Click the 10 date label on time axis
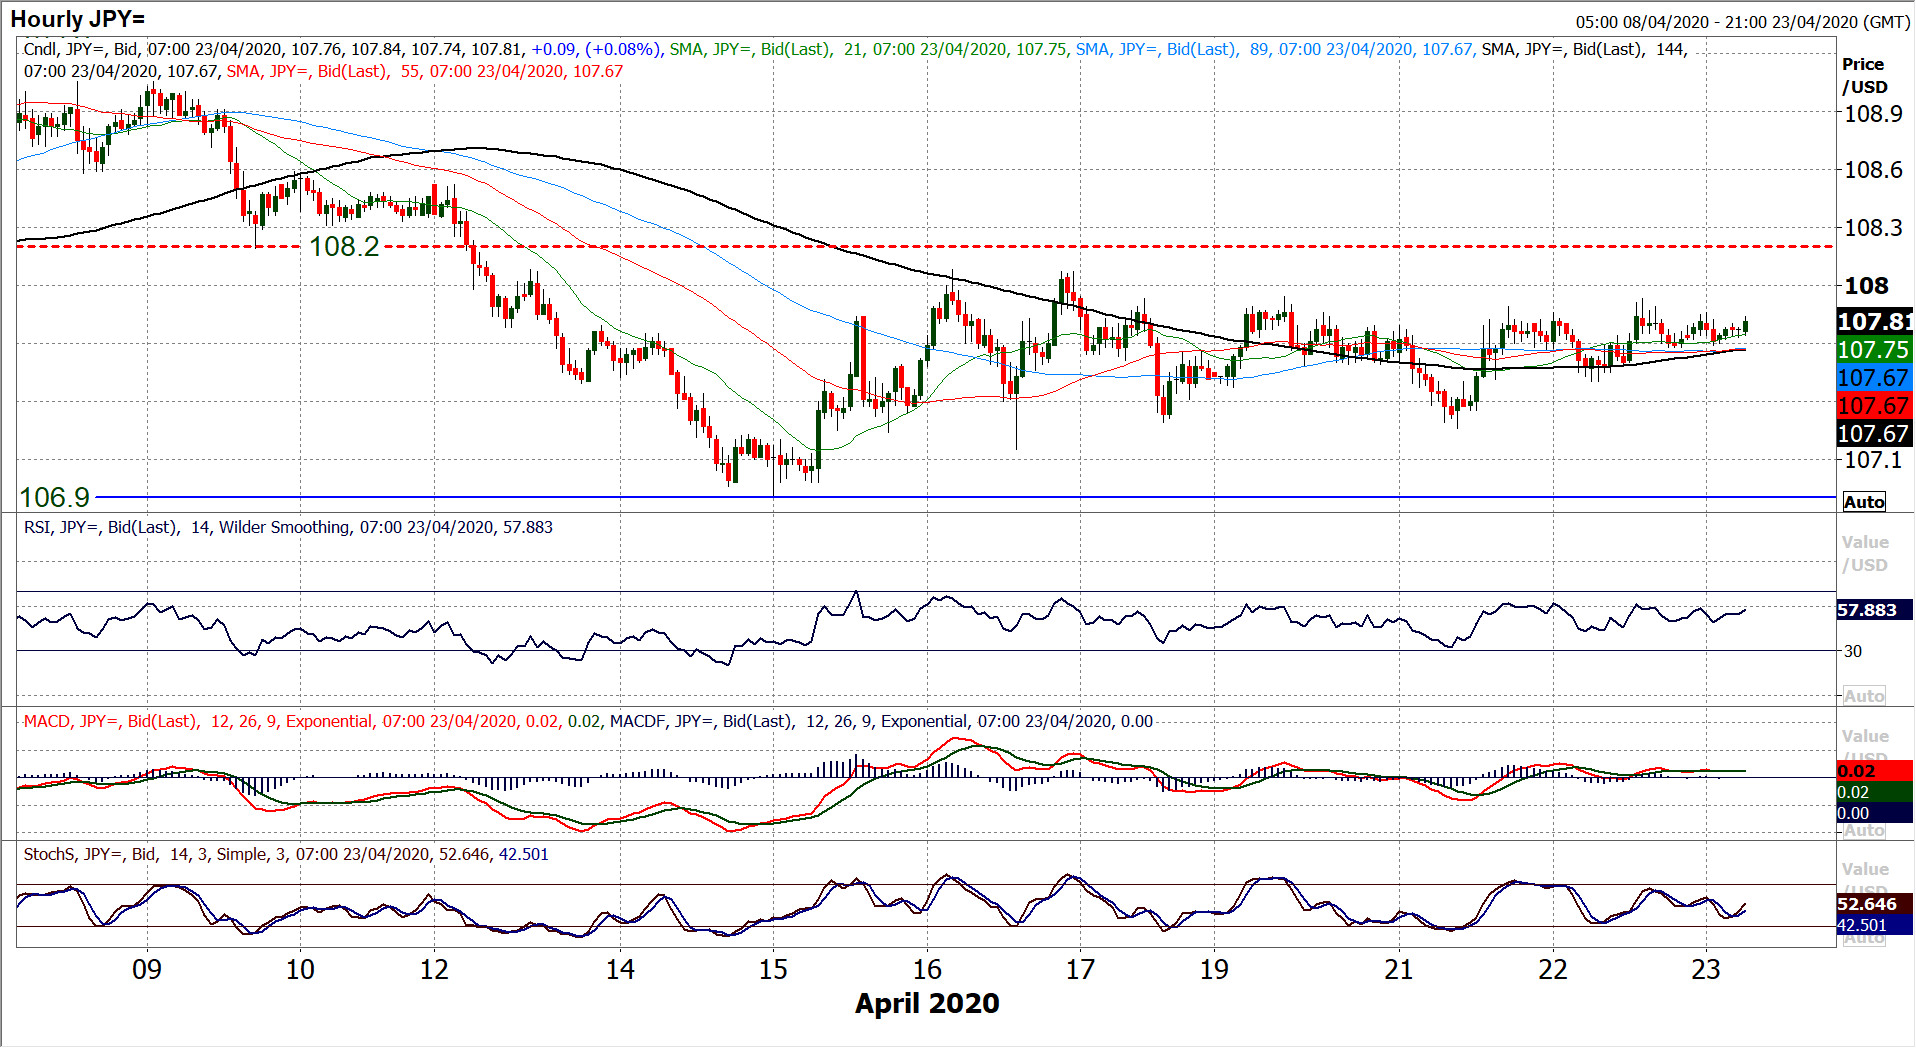Viewport: 1916px width, 1048px height. click(300, 969)
